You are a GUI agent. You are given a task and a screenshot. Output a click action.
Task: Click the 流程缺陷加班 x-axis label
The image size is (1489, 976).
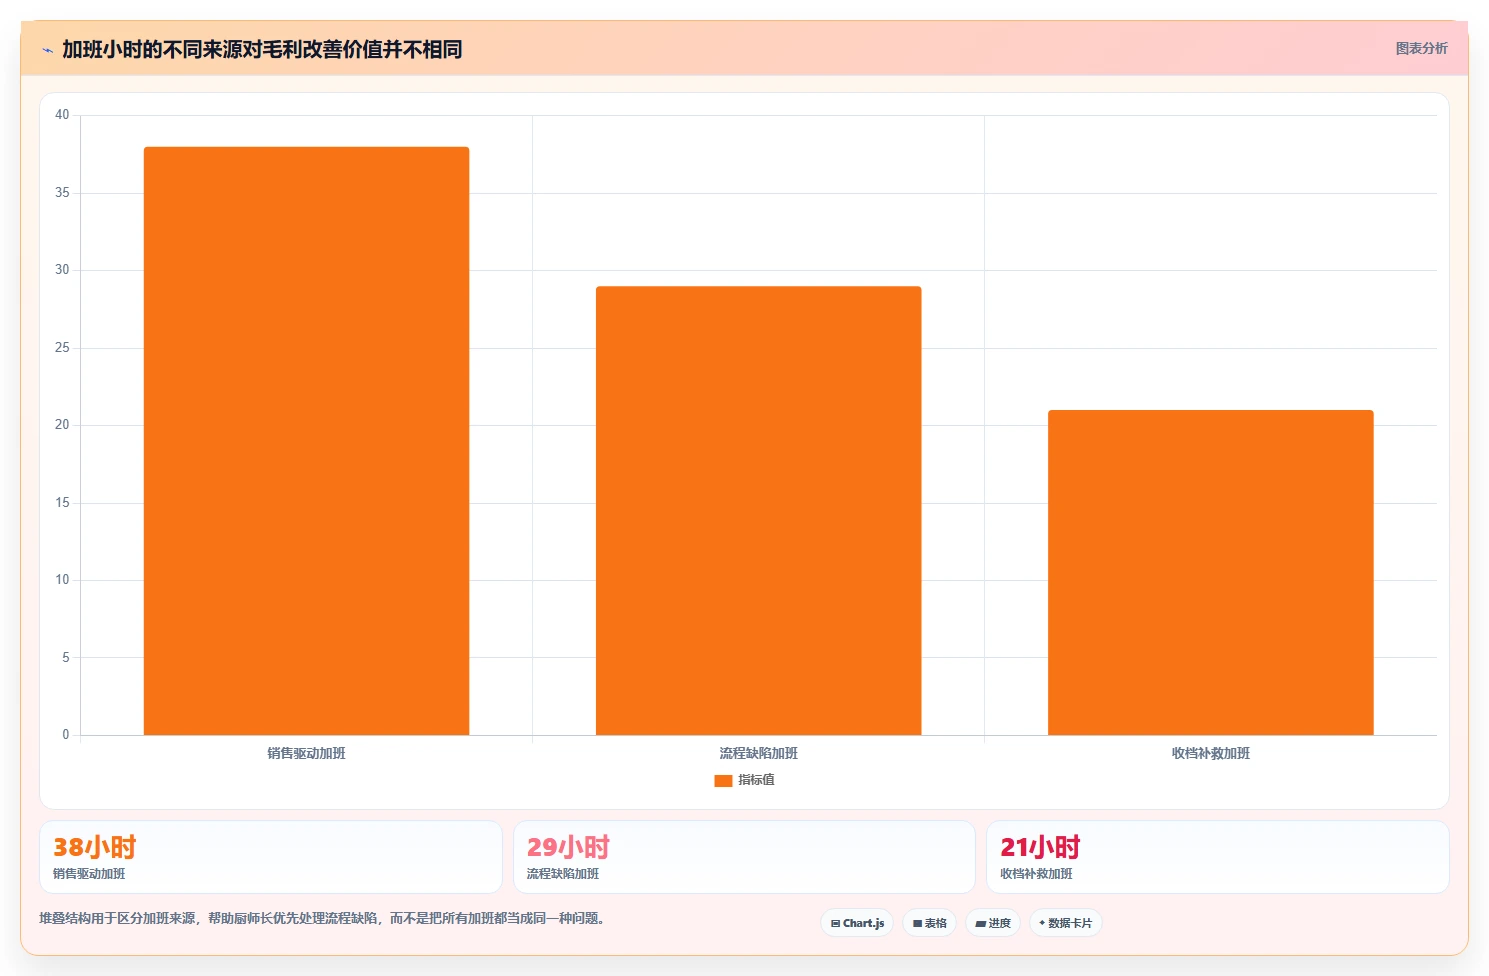[758, 753]
